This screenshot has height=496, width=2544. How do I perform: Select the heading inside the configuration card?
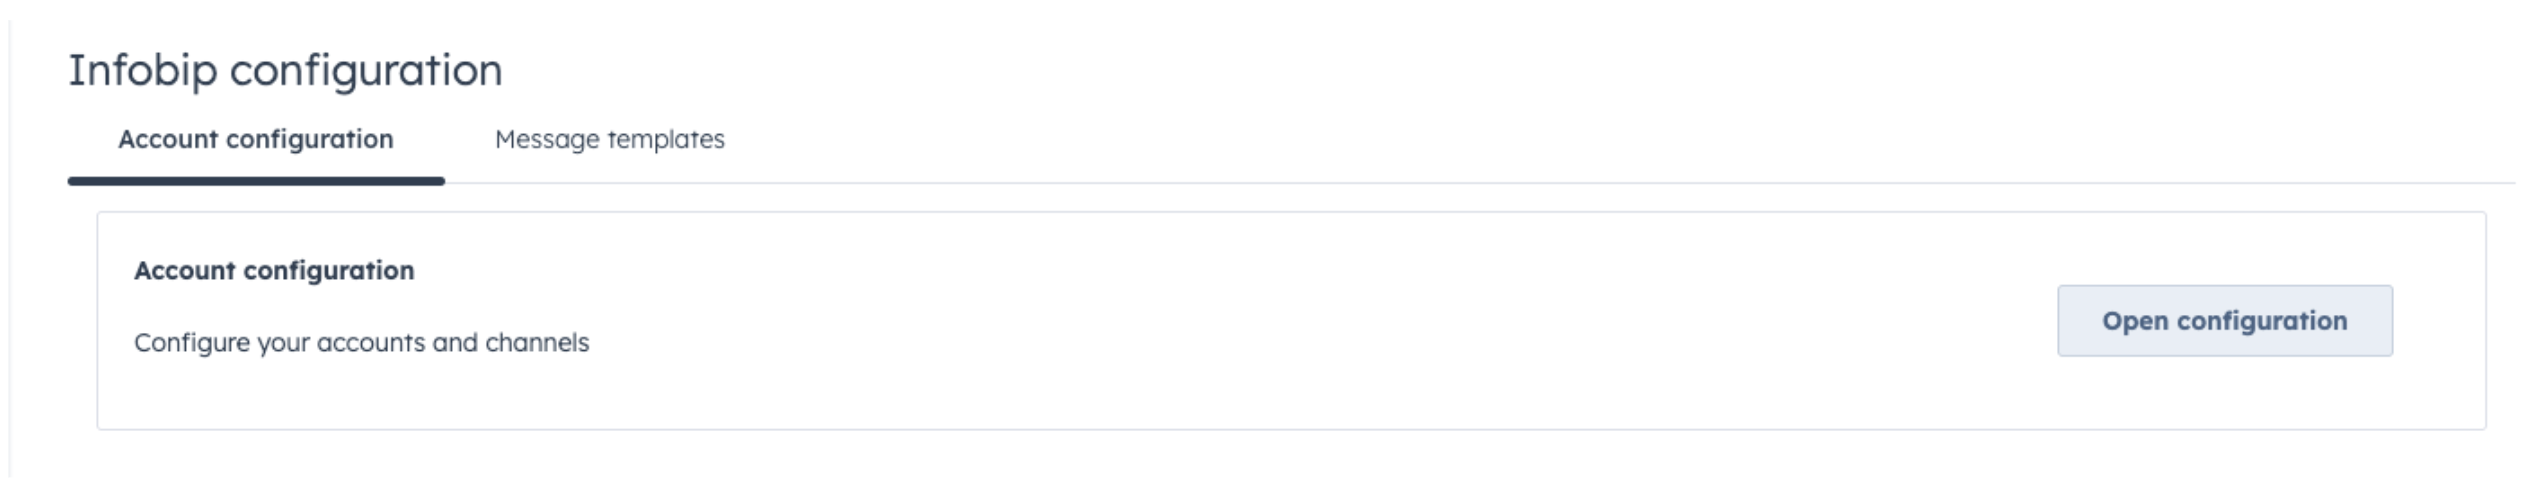point(274,270)
